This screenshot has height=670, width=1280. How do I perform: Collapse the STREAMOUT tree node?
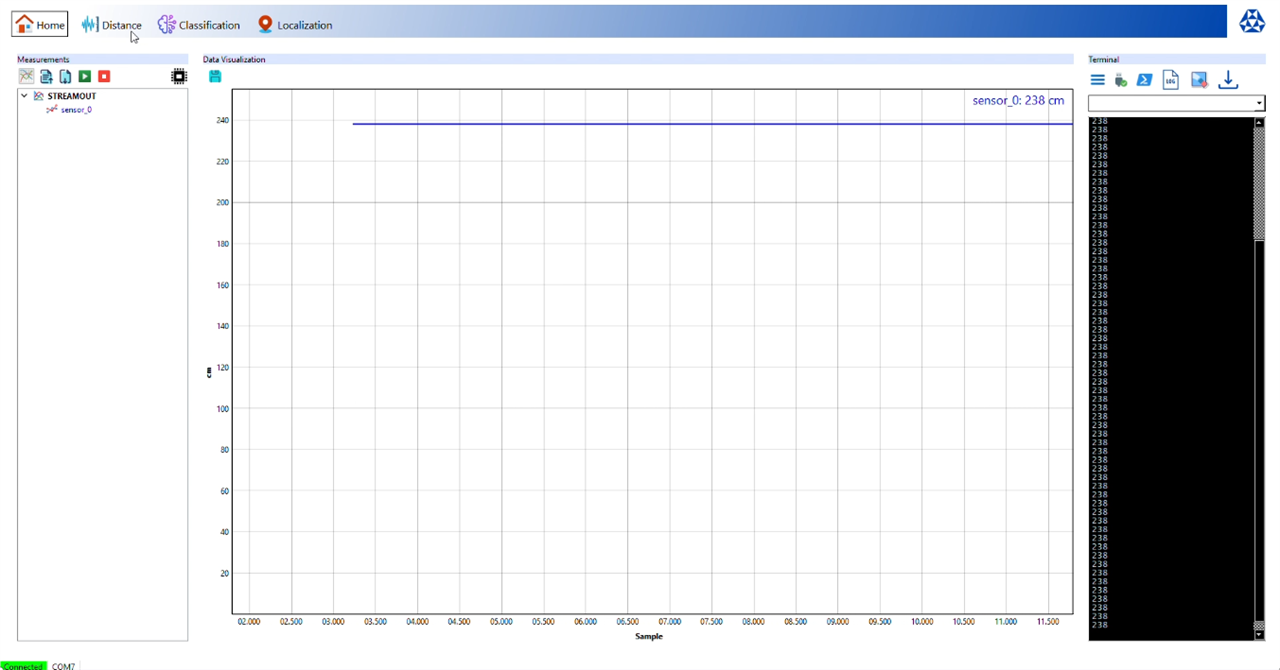click(24, 96)
